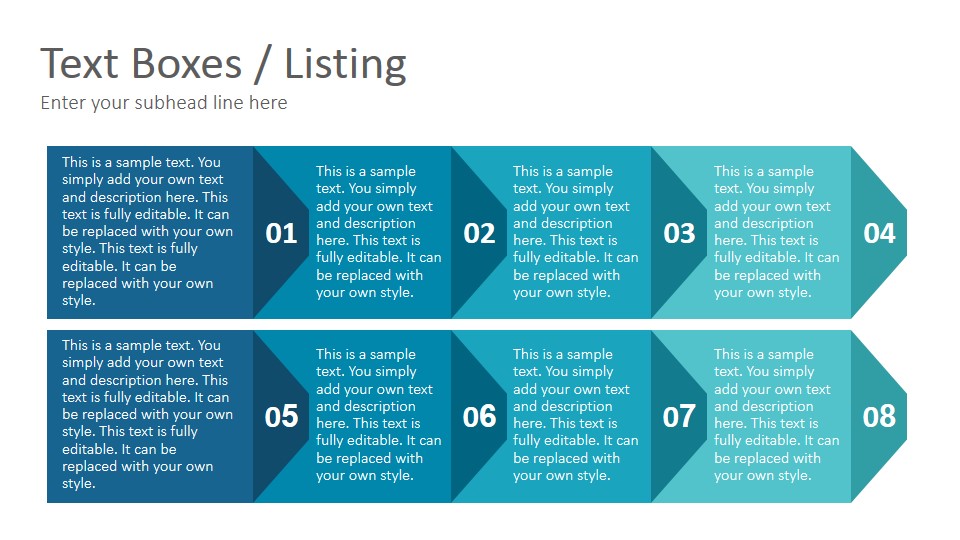Select the text box between 03 and 04
The height and width of the screenshot is (540, 960).
pos(776,232)
